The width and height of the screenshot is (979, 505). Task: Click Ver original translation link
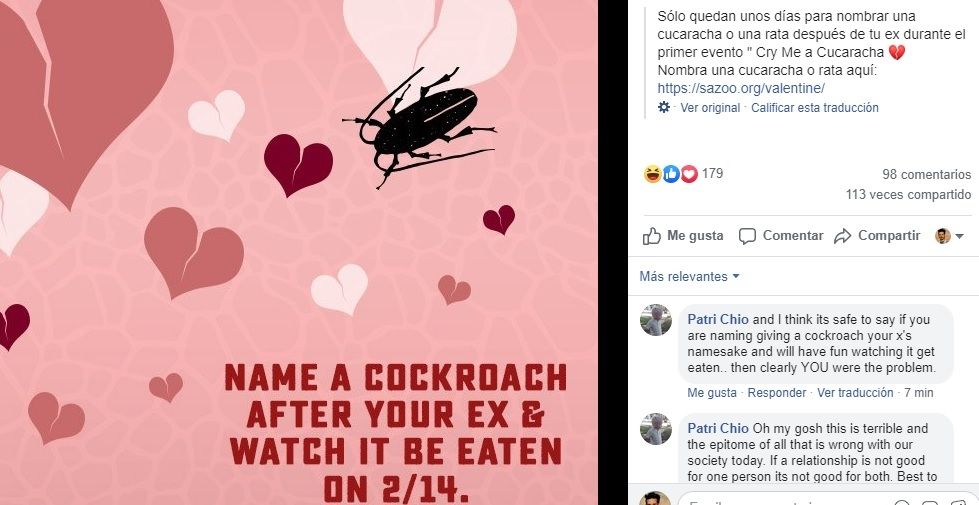[710, 107]
